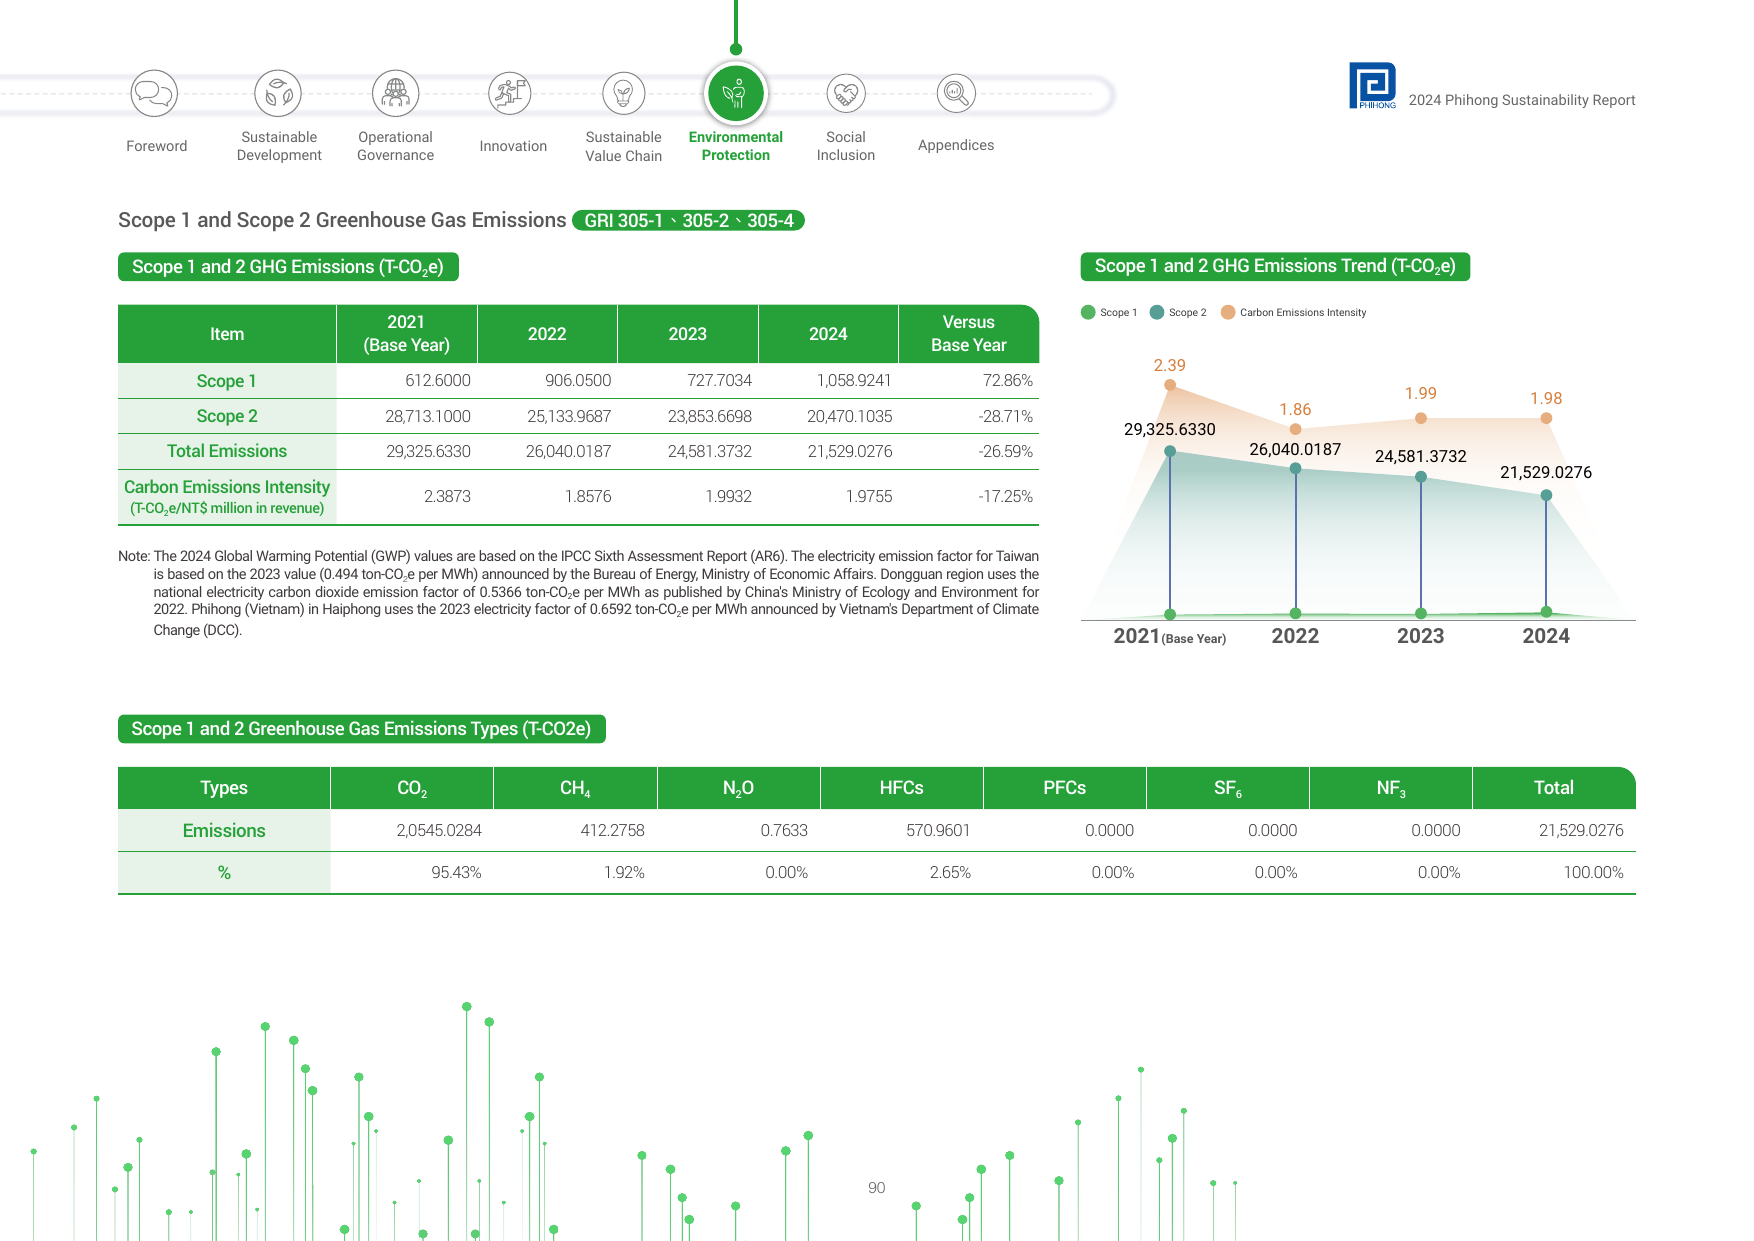Click the Carbon Emissions Intensity legend dot
This screenshot has height=1241, width=1754.
click(1228, 312)
